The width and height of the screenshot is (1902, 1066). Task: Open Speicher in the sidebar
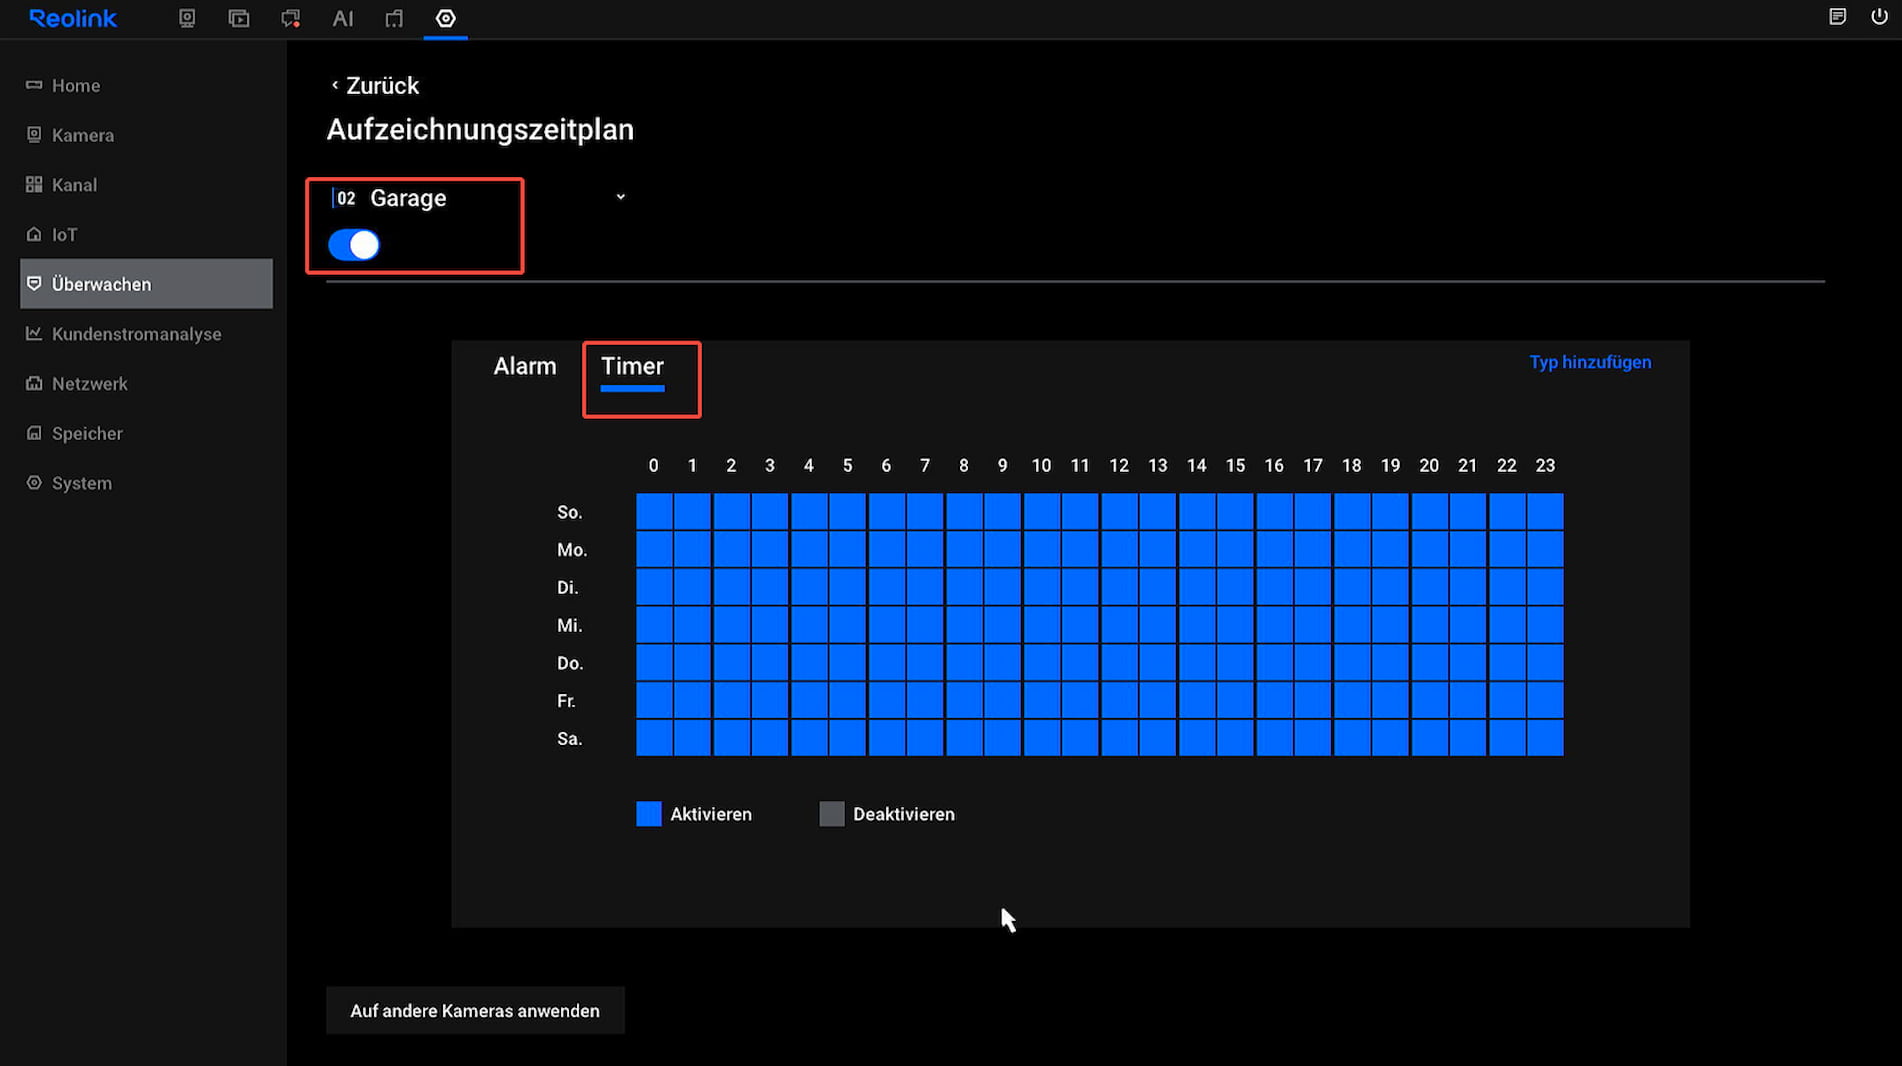point(146,433)
